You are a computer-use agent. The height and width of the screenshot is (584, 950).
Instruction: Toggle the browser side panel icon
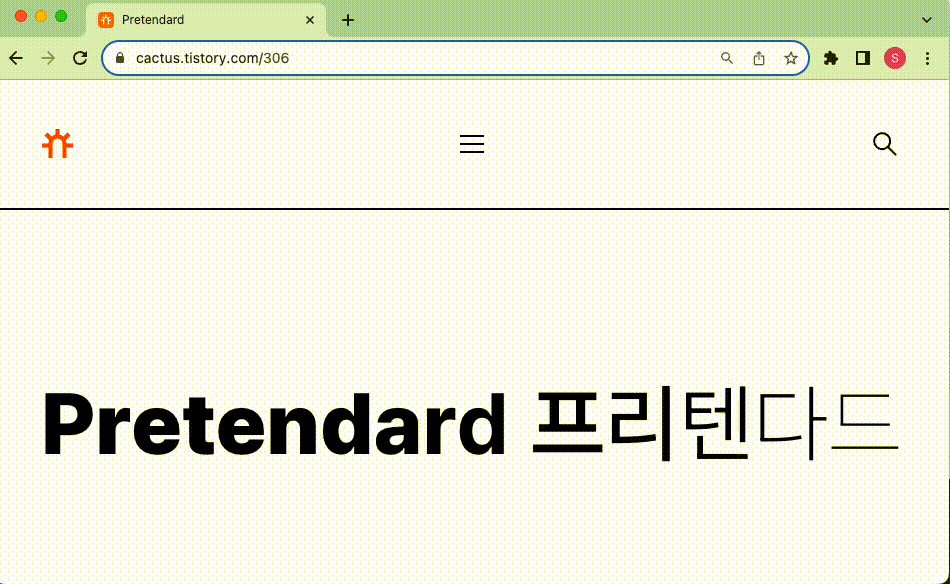tap(863, 58)
